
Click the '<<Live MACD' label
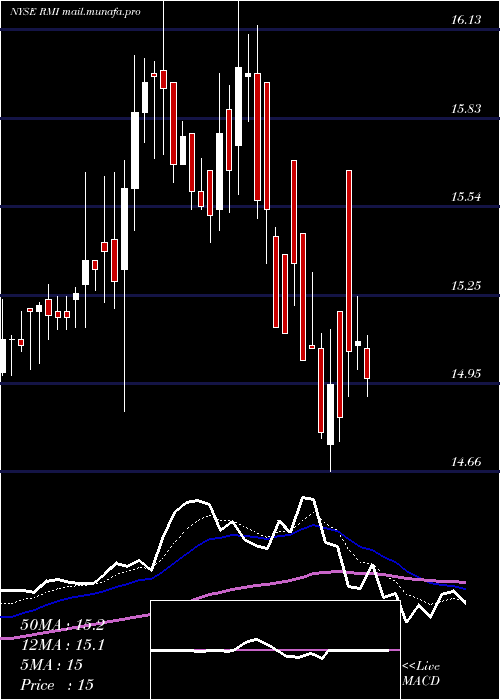tap(421, 674)
